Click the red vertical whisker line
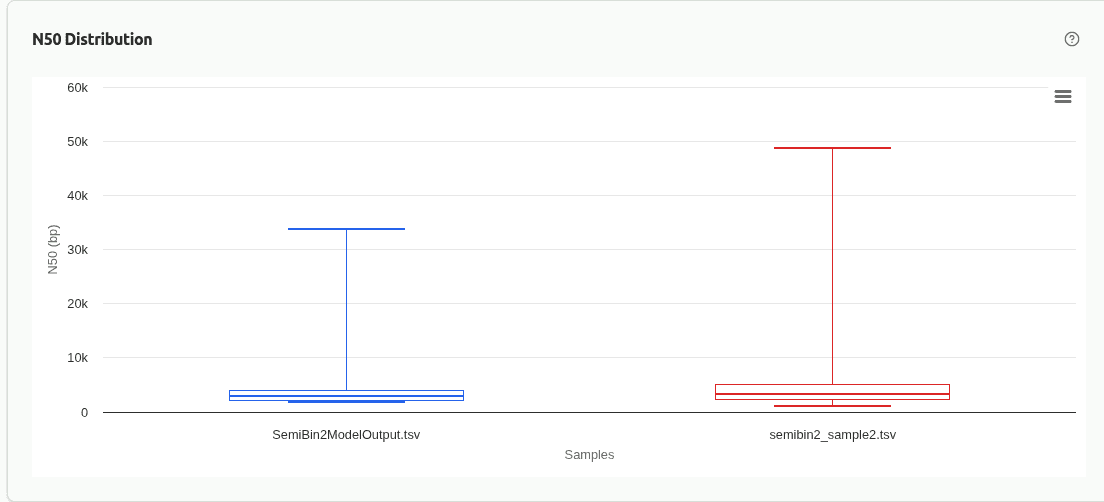Image resolution: width=1104 pixels, height=502 pixels. click(x=832, y=265)
